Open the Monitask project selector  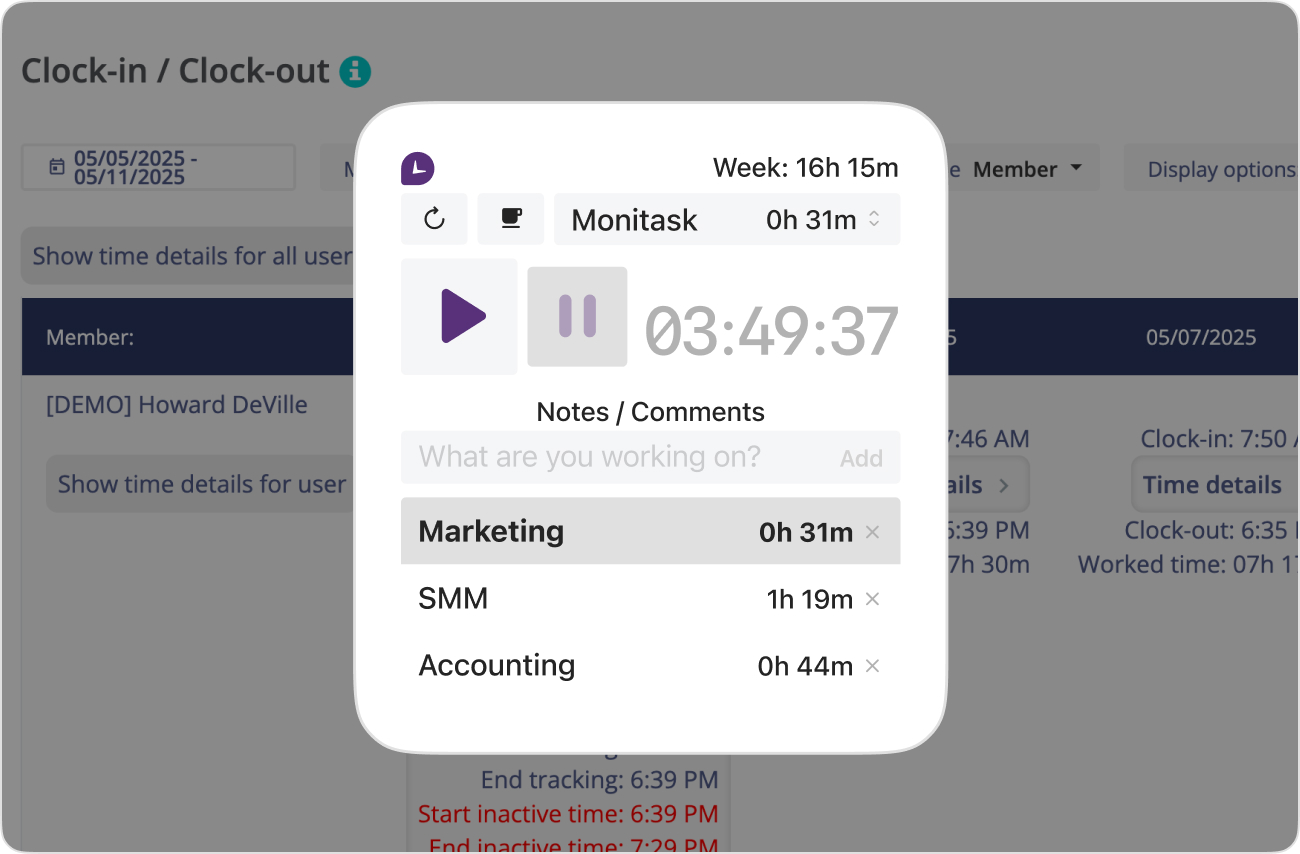(727, 219)
